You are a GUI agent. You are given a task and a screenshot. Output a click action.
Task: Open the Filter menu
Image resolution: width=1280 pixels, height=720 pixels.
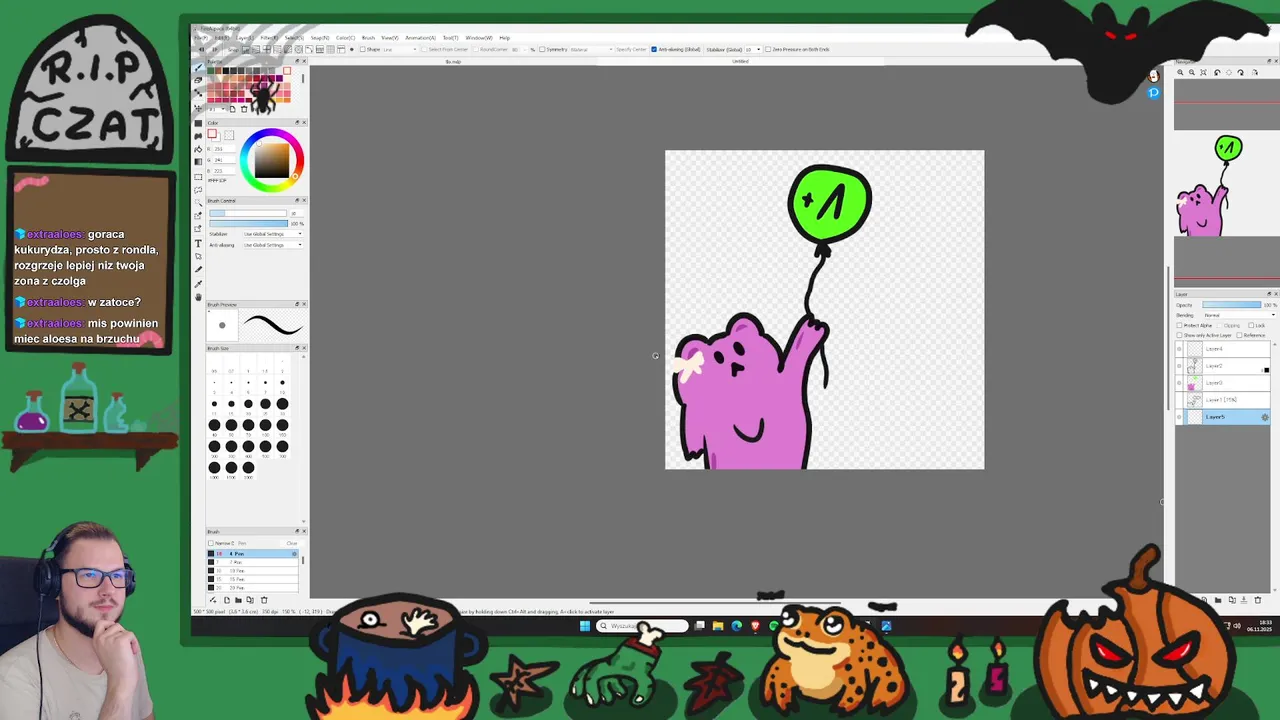[x=269, y=38]
